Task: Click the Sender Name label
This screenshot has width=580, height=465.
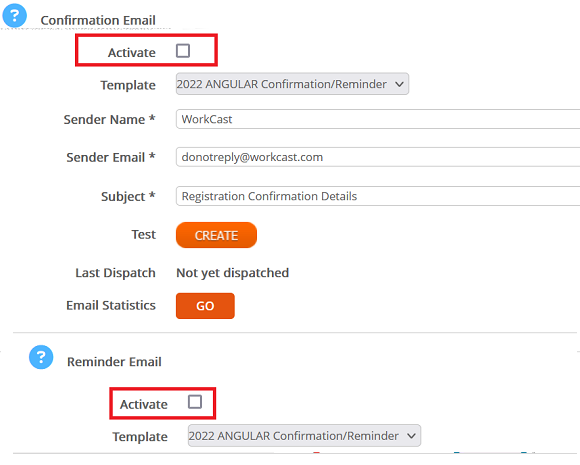Action: click(x=109, y=119)
